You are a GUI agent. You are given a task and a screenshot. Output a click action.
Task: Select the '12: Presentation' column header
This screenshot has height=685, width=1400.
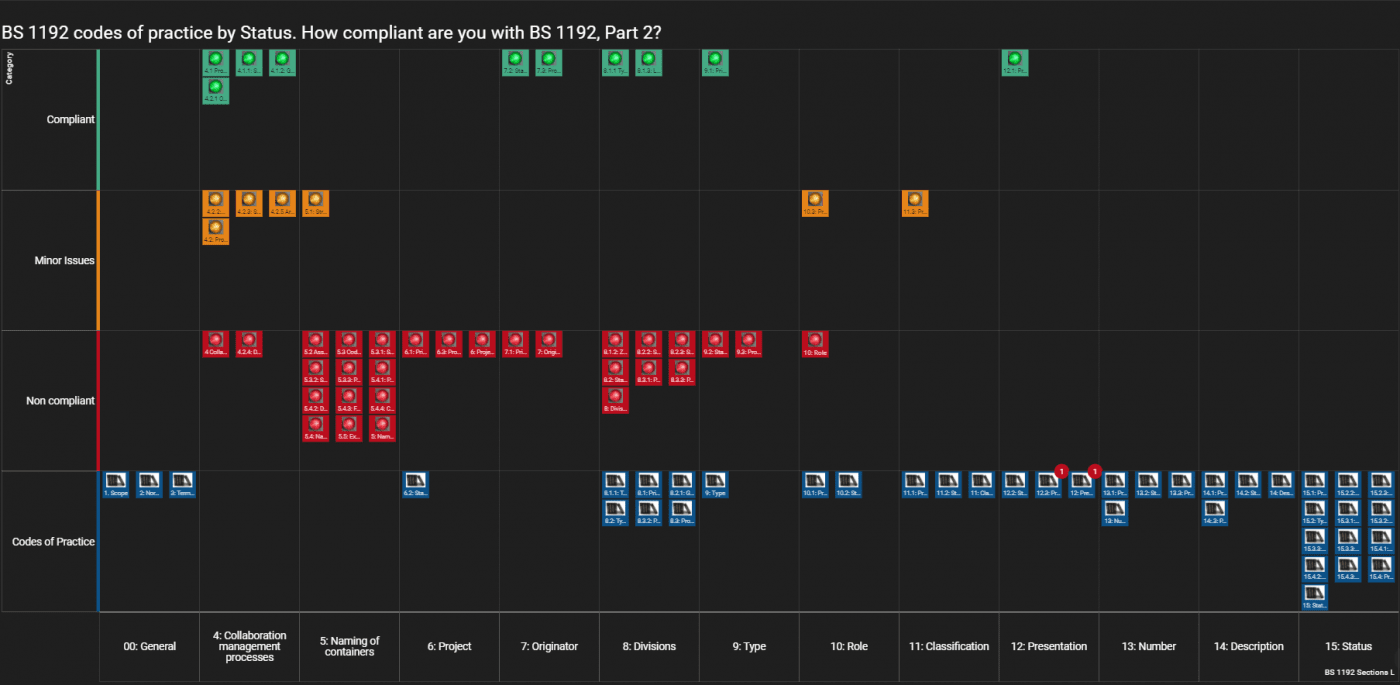point(1049,647)
